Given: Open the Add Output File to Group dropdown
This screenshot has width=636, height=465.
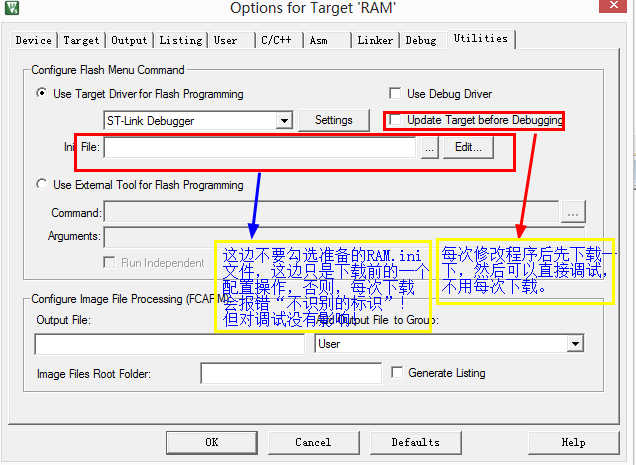Looking at the screenshot, I should pos(575,344).
